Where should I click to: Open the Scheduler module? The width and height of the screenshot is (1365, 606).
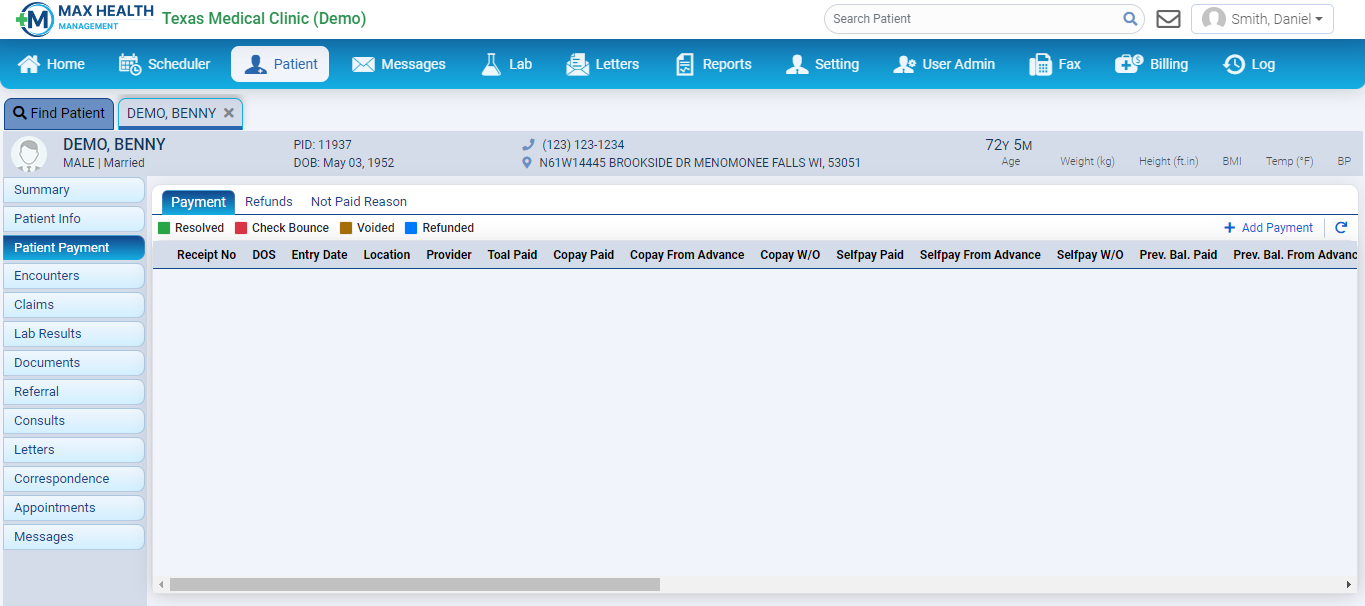click(x=163, y=64)
